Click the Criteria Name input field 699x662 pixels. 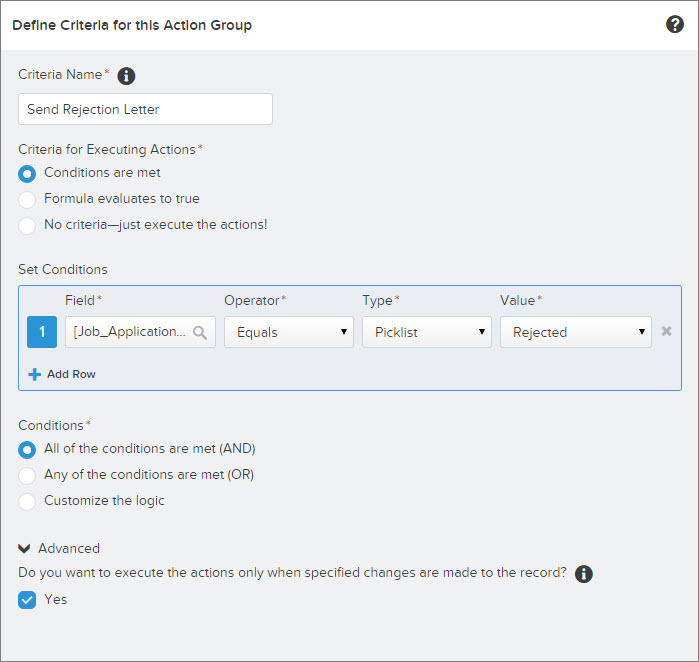(145, 109)
